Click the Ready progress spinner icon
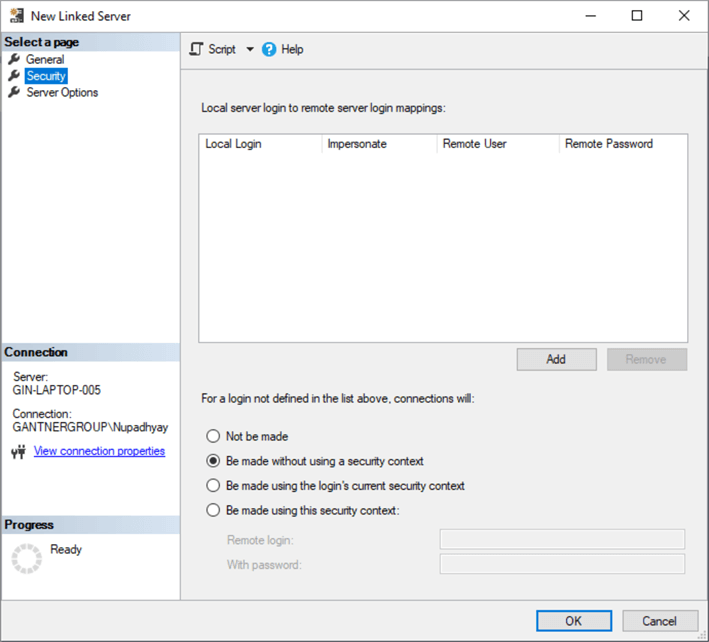Screen dimensions: 709x642 coord(27,558)
